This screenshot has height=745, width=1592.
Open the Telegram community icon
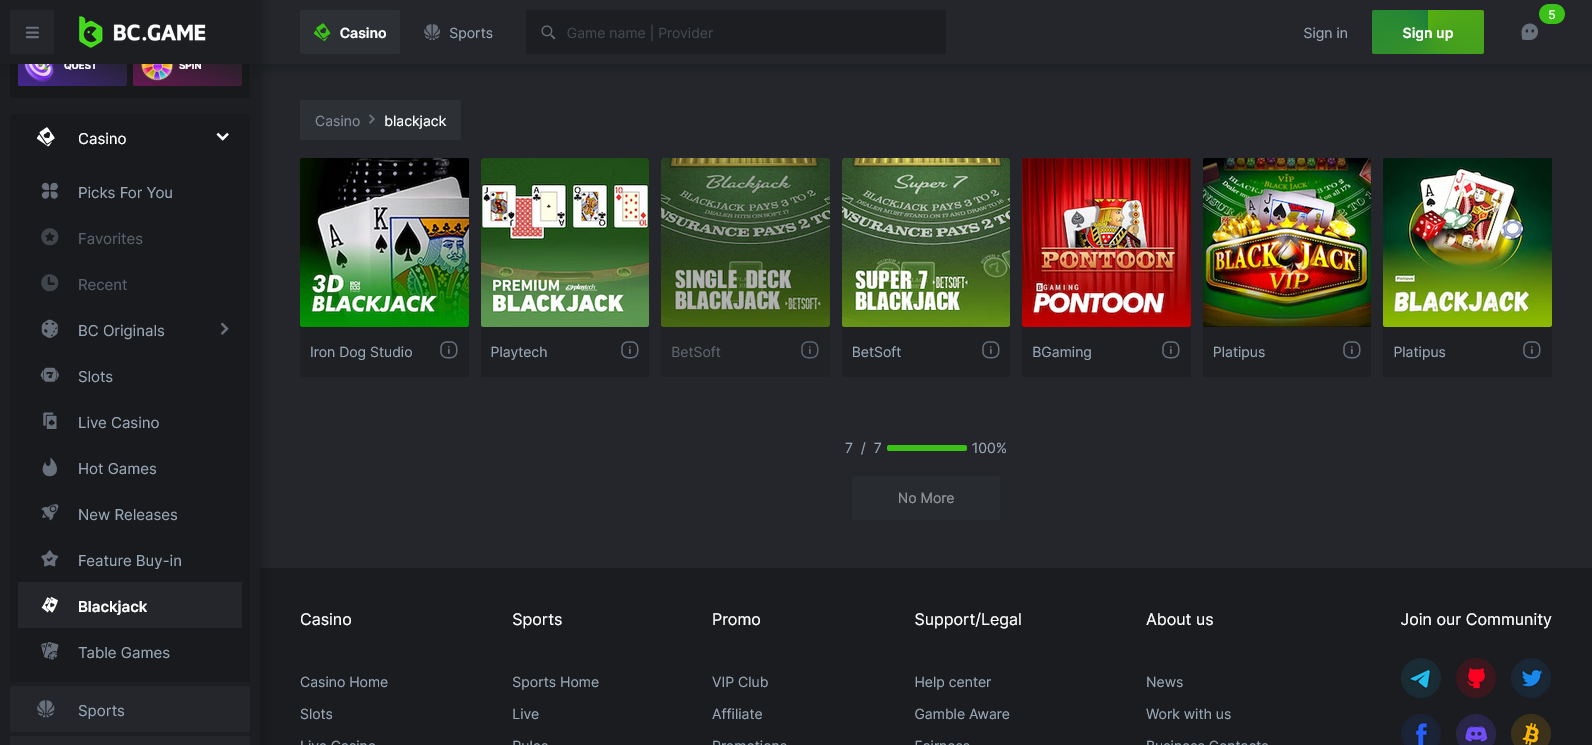tap(1421, 679)
